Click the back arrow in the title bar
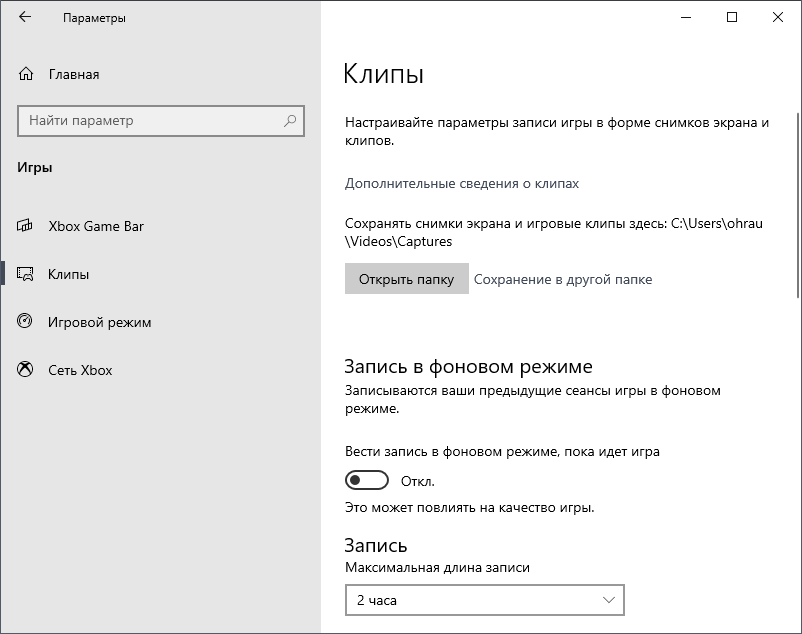802x634 pixels. 25,18
